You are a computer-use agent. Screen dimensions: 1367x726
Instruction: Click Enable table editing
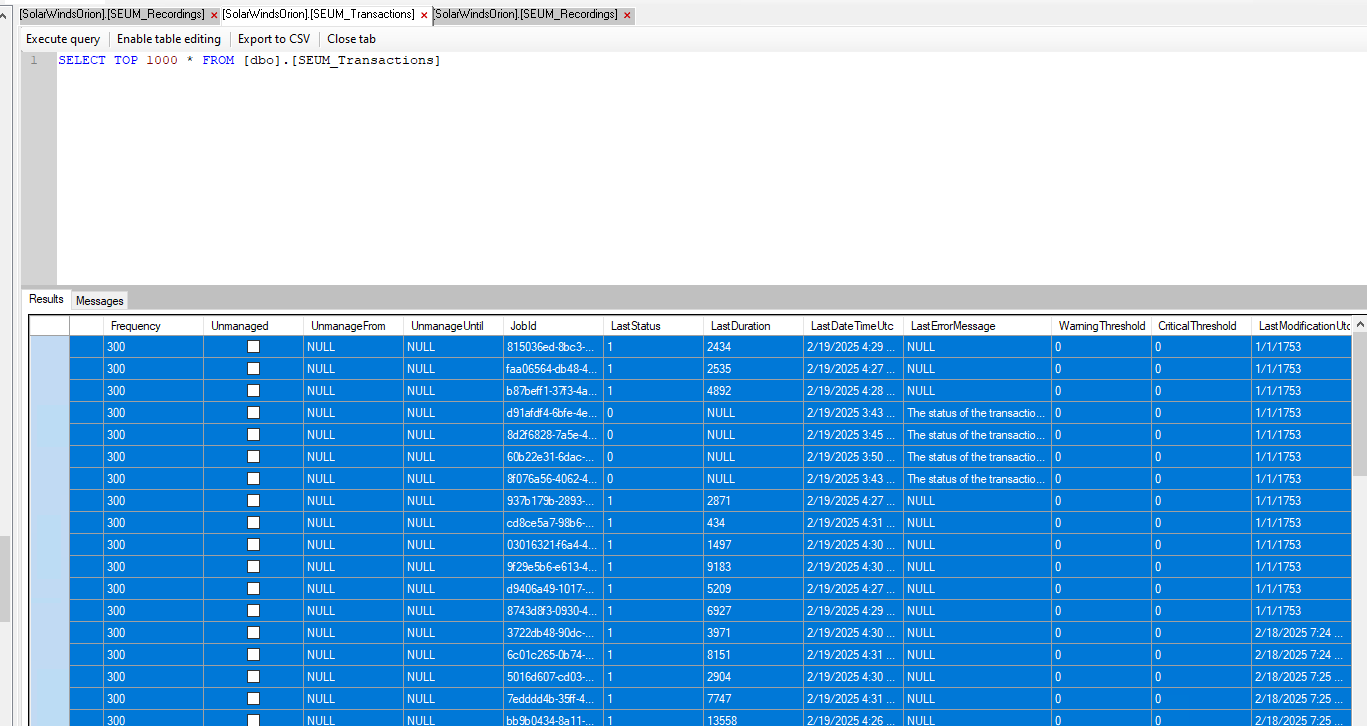(x=169, y=39)
